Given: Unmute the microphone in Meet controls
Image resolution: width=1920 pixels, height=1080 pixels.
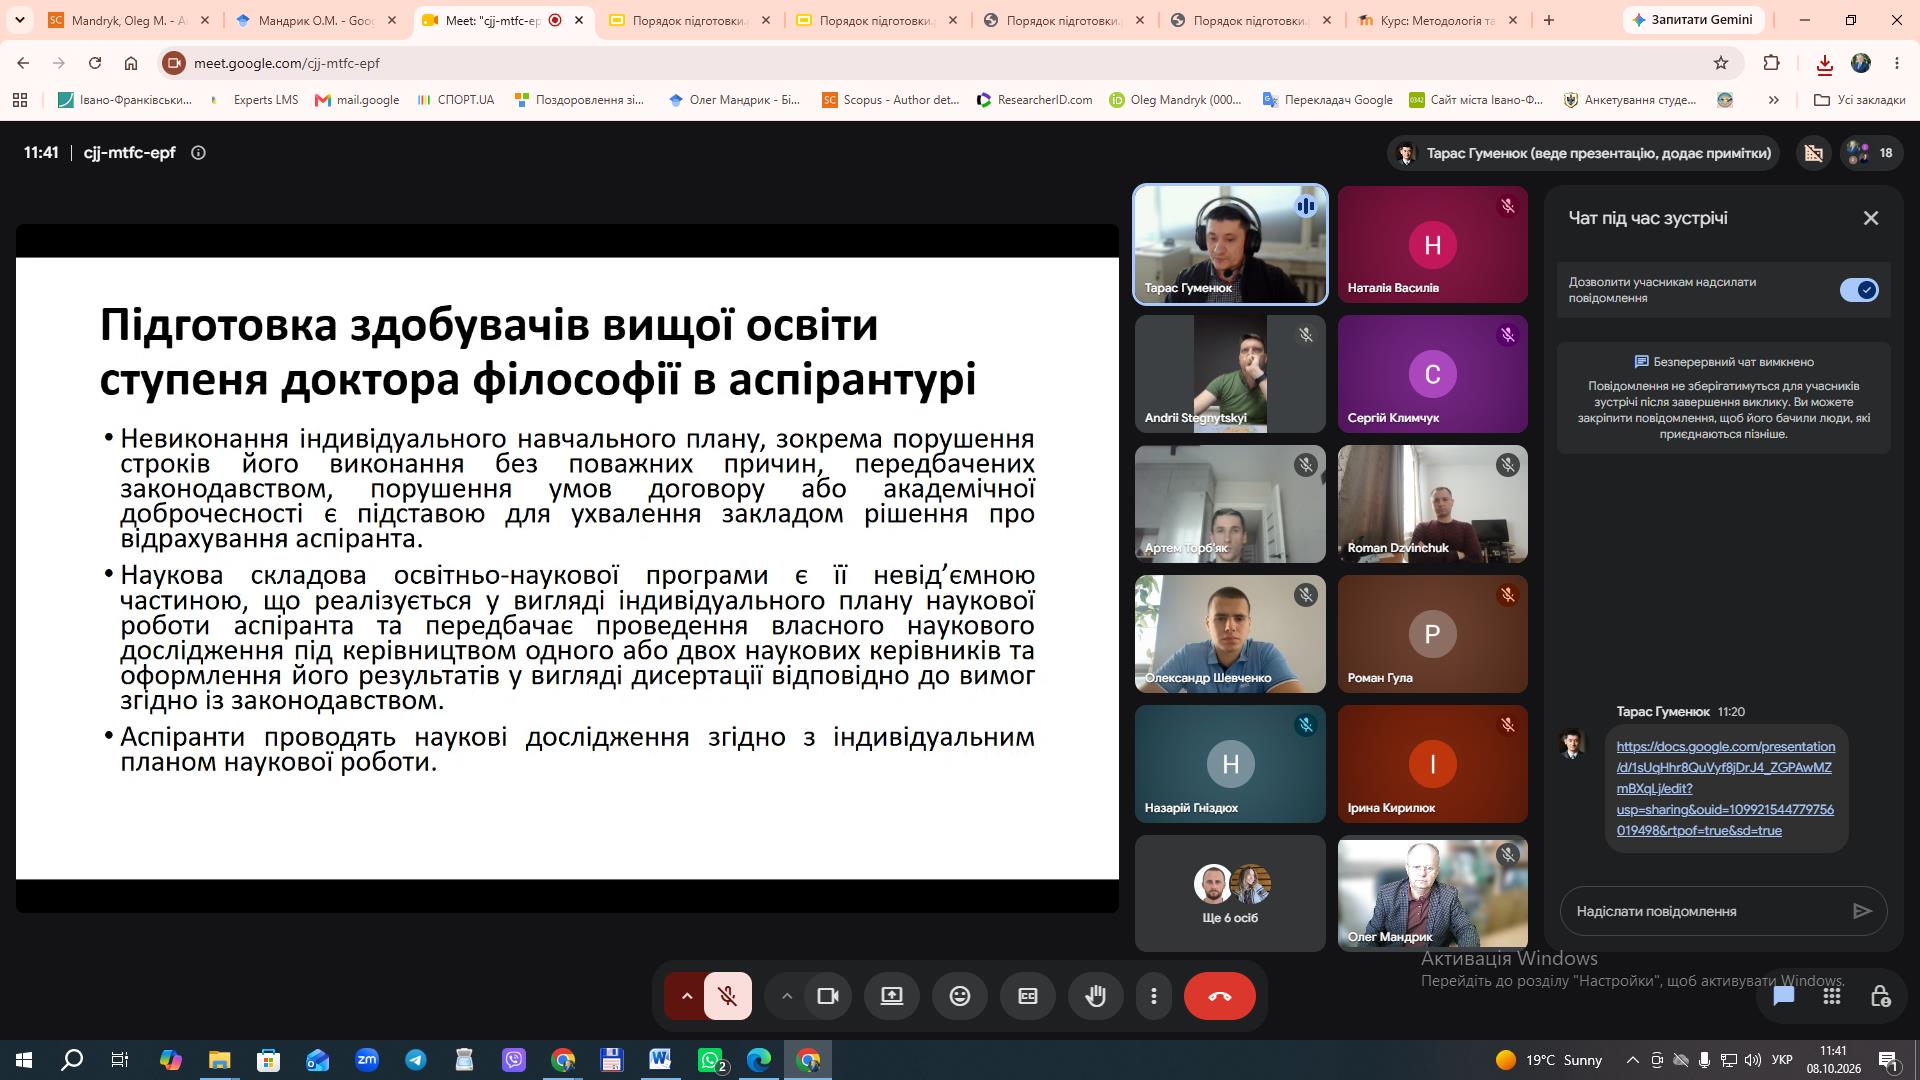Looking at the screenshot, I should 728,996.
